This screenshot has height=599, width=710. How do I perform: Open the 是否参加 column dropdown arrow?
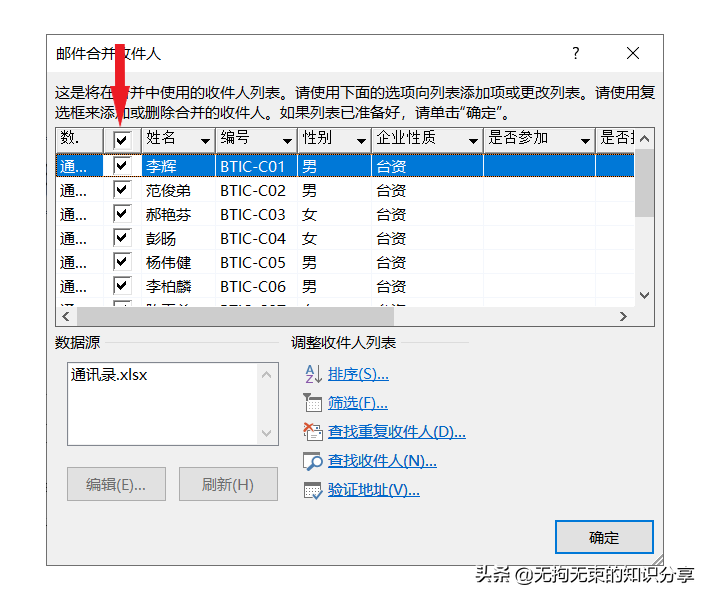(585, 141)
